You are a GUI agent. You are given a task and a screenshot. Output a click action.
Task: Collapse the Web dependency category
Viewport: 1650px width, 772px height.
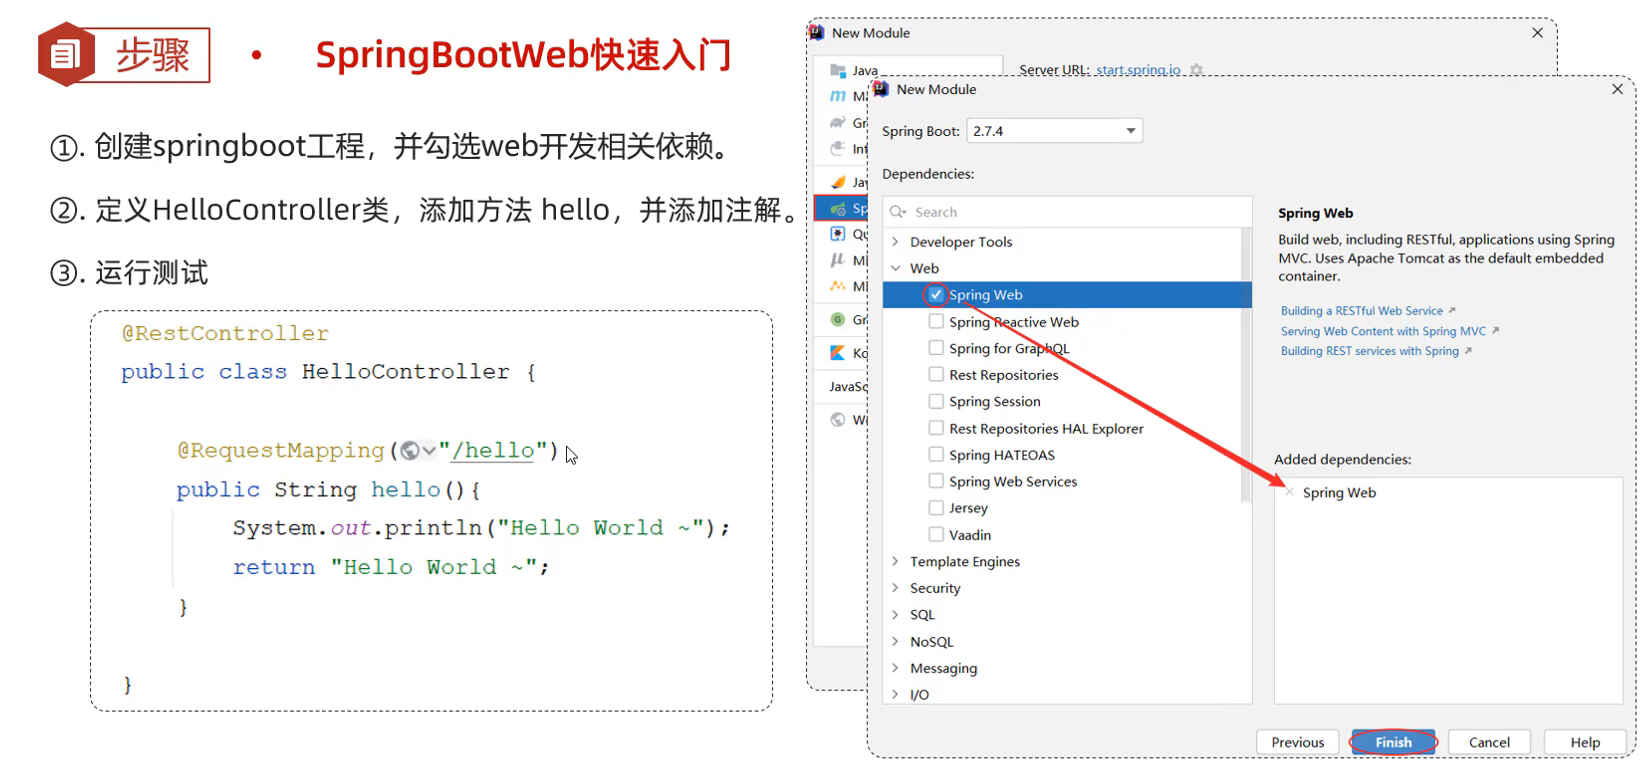(x=896, y=268)
